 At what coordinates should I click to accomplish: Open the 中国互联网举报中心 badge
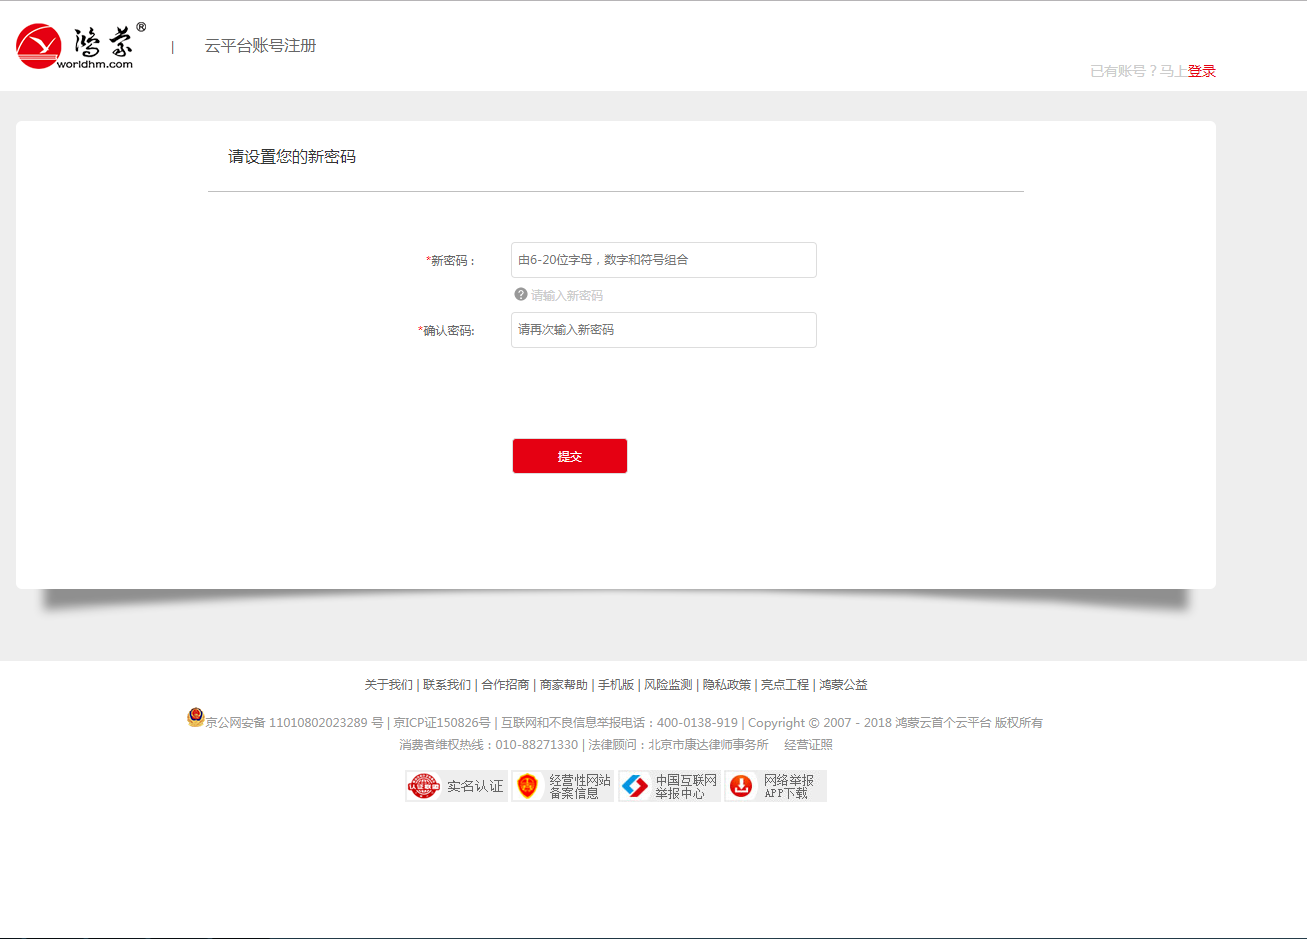[x=669, y=786]
